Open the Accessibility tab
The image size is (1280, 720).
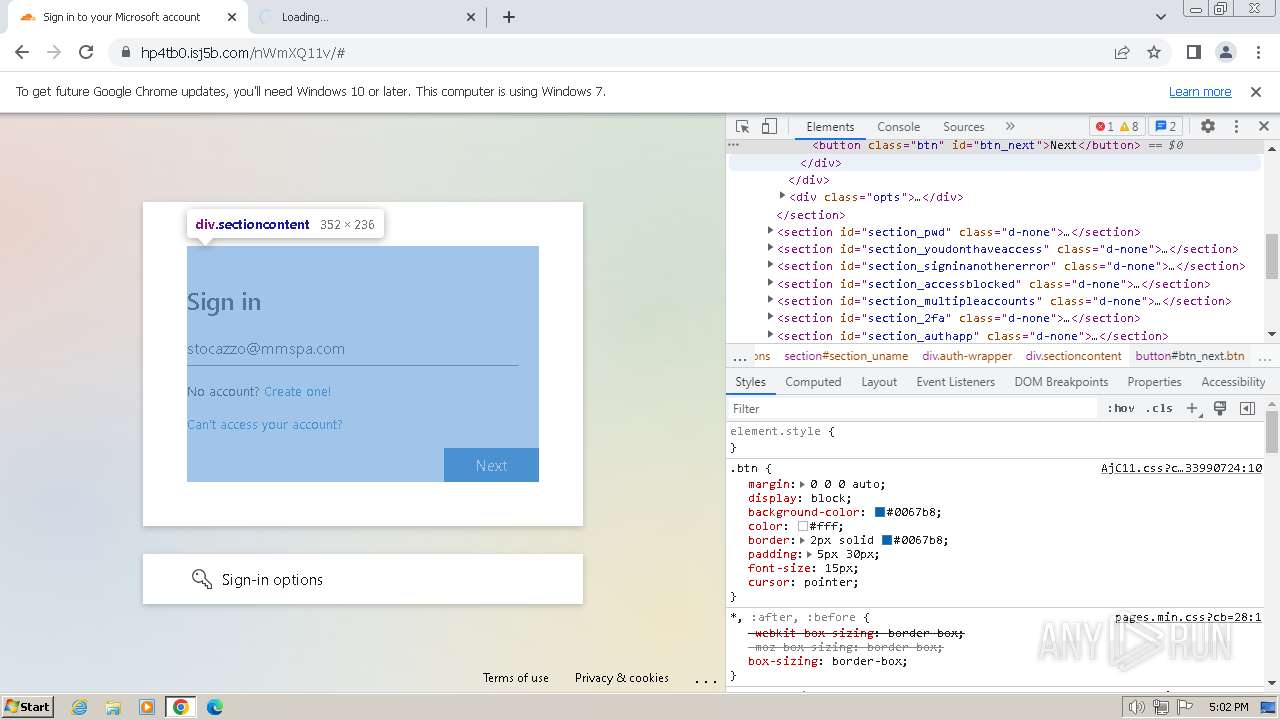[x=1233, y=382]
